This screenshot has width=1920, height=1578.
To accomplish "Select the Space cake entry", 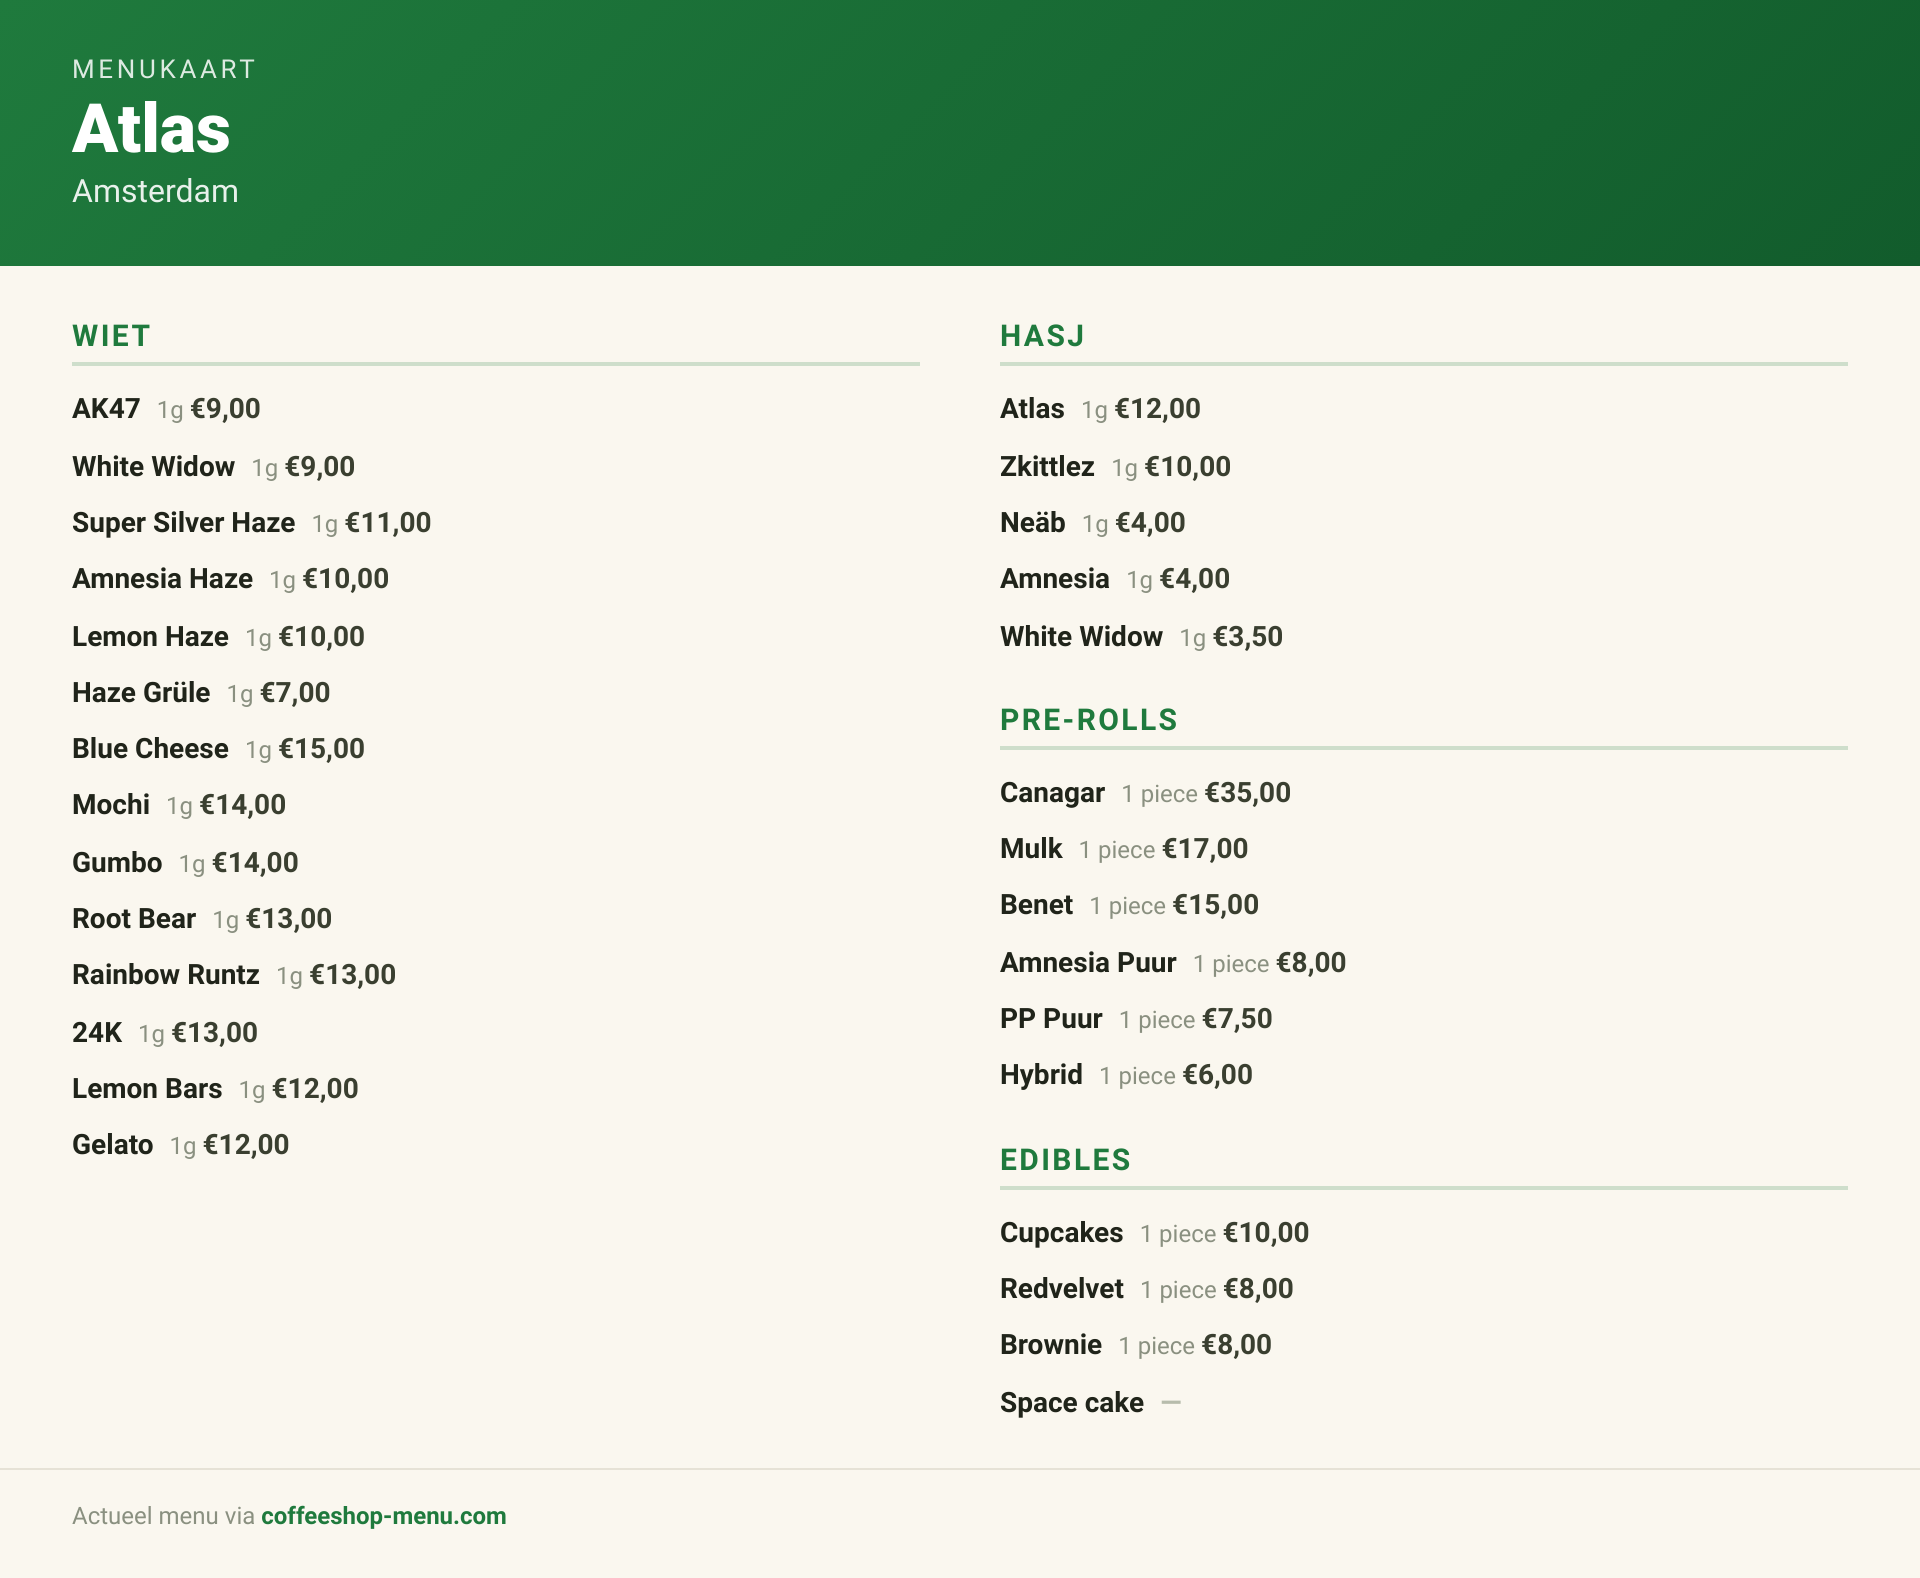I will point(1090,1403).
